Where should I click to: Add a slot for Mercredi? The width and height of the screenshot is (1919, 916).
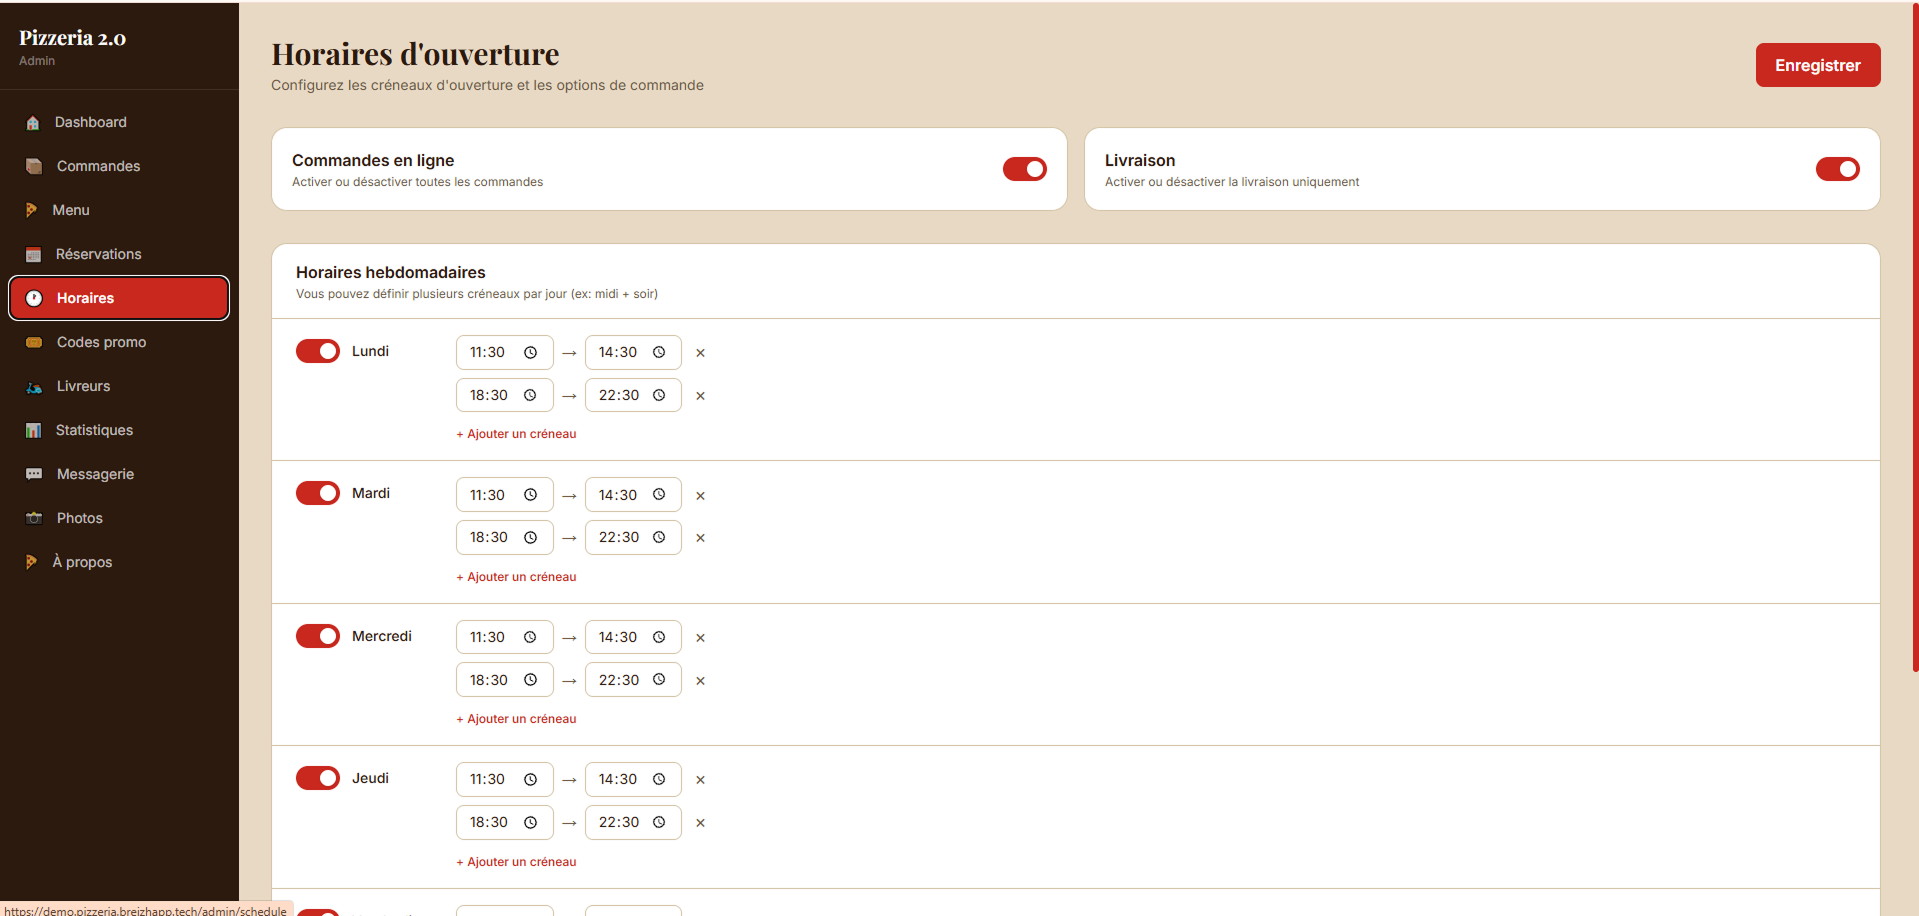coord(516,719)
